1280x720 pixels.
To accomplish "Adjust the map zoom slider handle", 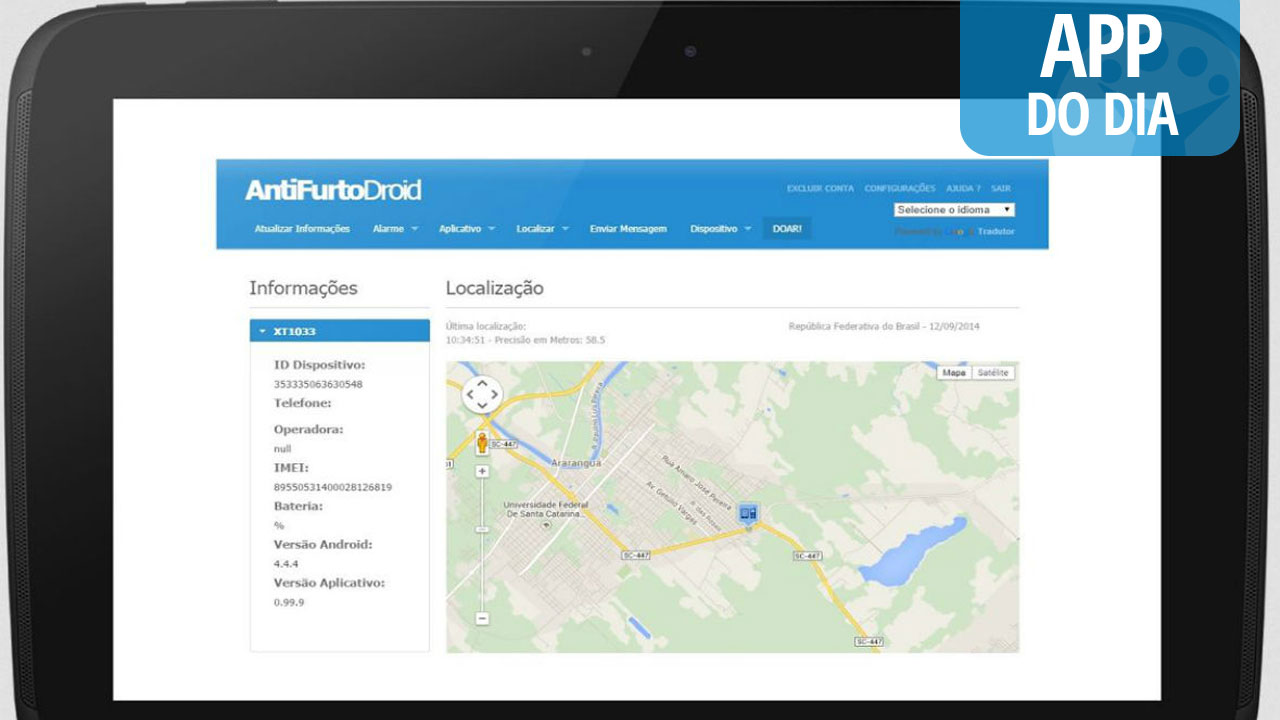I will tap(483, 528).
